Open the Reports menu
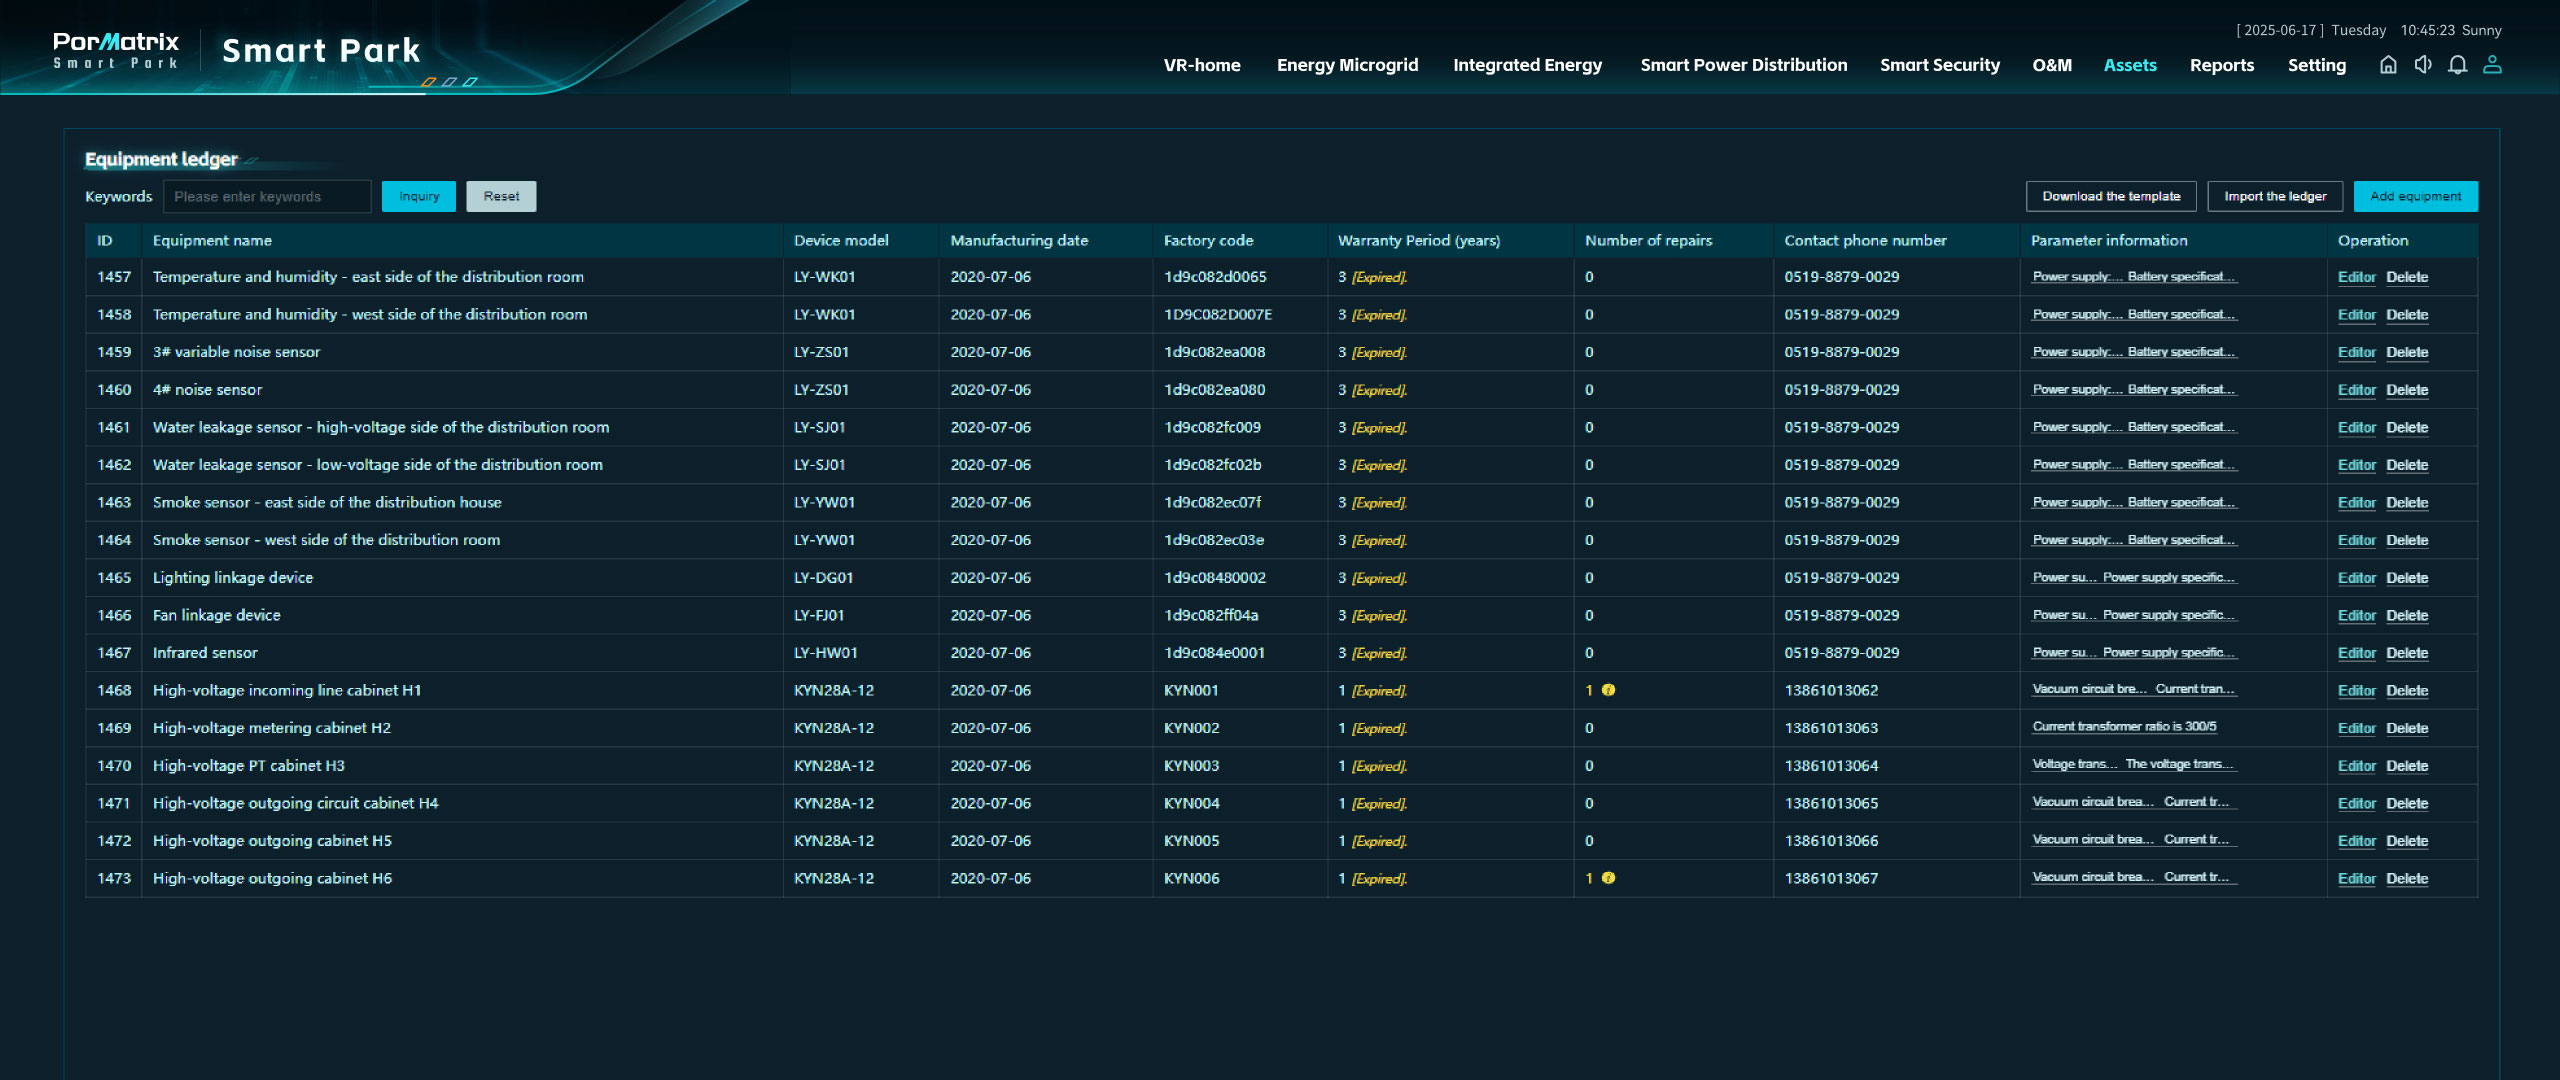 coord(2221,65)
